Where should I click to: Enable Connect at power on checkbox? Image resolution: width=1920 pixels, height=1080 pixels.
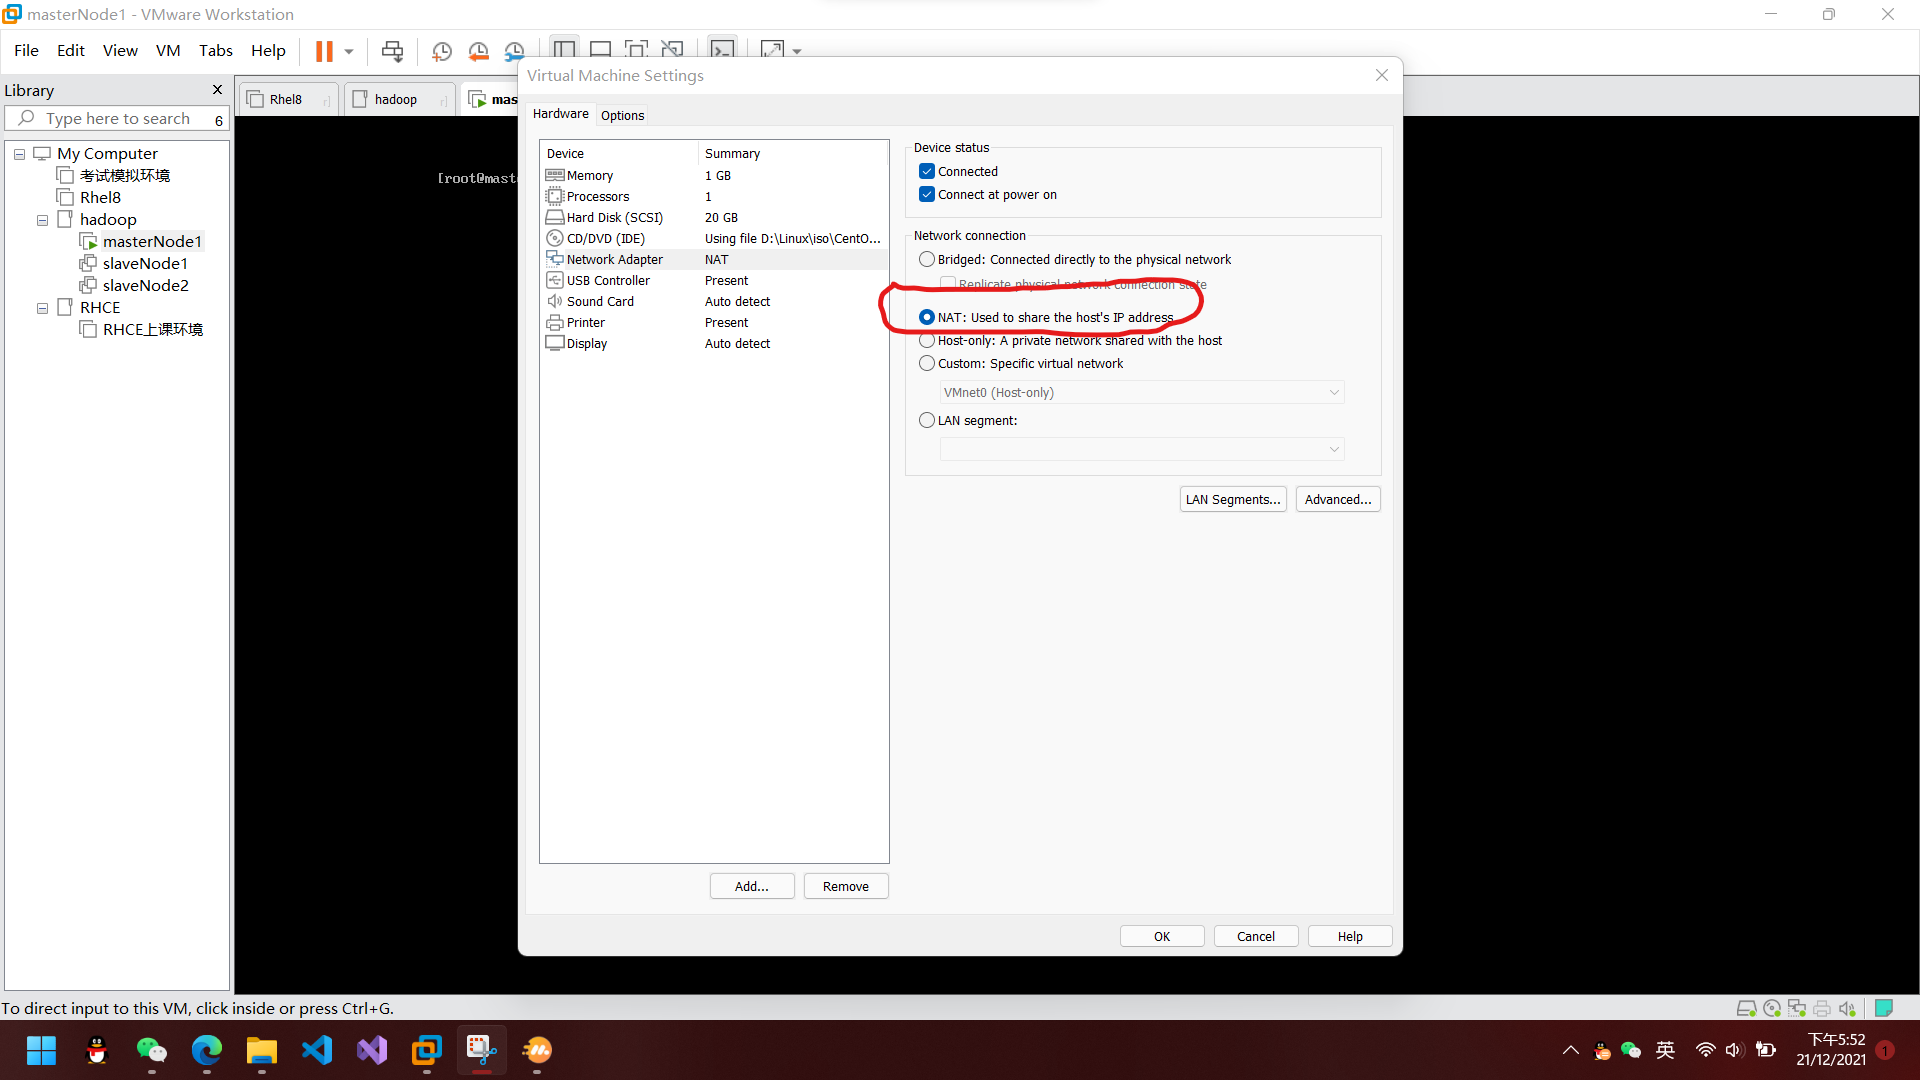(x=927, y=194)
